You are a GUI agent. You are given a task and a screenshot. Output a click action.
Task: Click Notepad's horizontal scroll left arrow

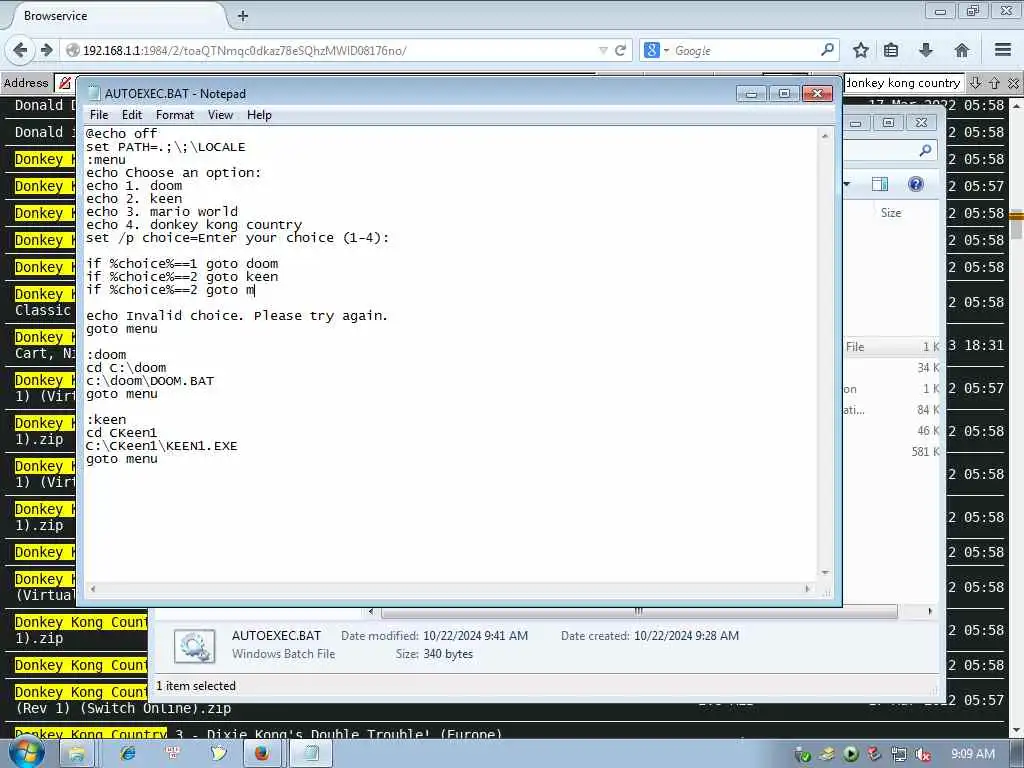tap(93, 588)
